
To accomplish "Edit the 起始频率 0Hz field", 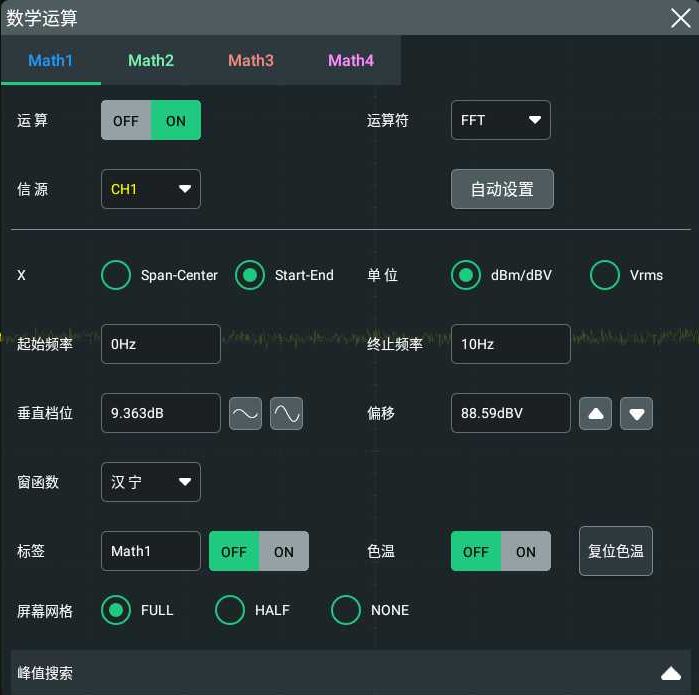I will 161,344.
